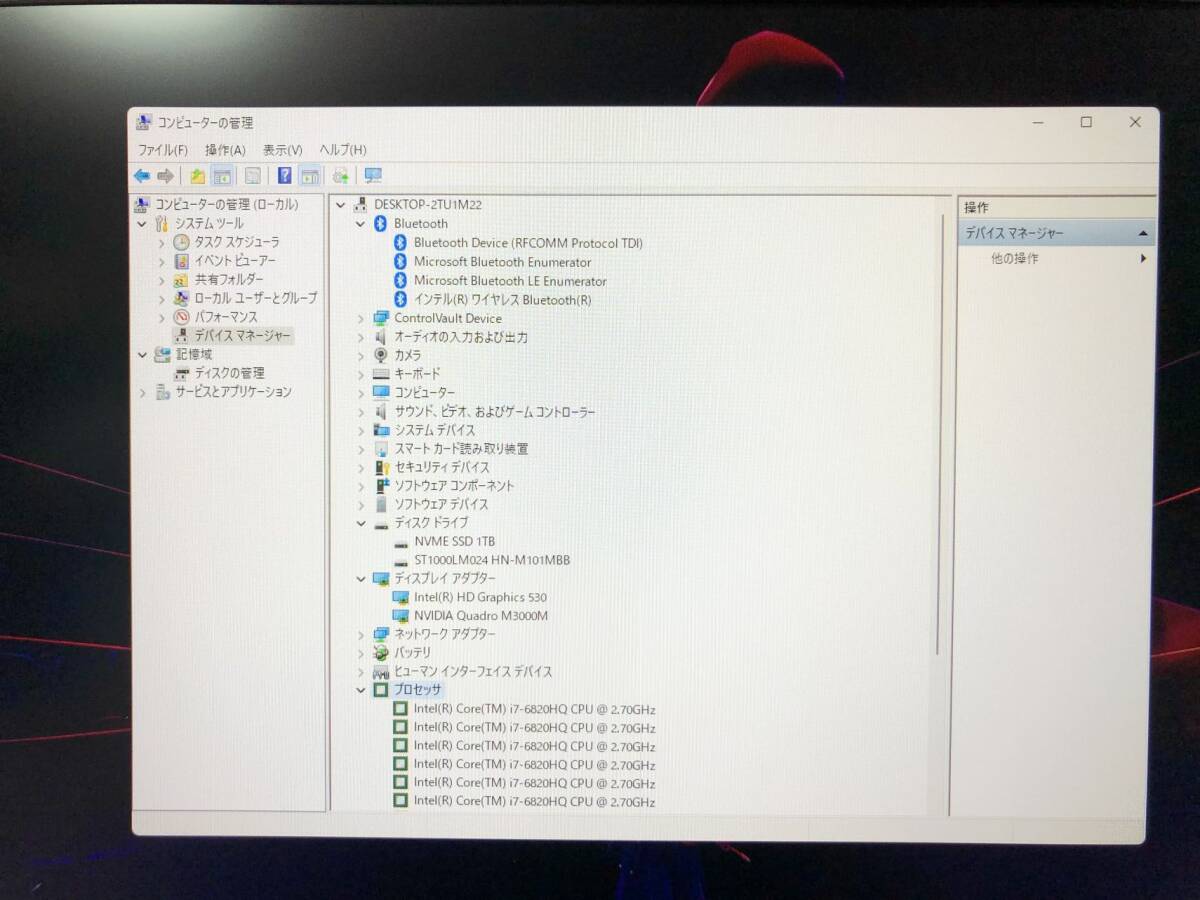The width and height of the screenshot is (1200, 900).
Task: Click the イベント ビューアー icon in left tree
Action: click(x=181, y=261)
